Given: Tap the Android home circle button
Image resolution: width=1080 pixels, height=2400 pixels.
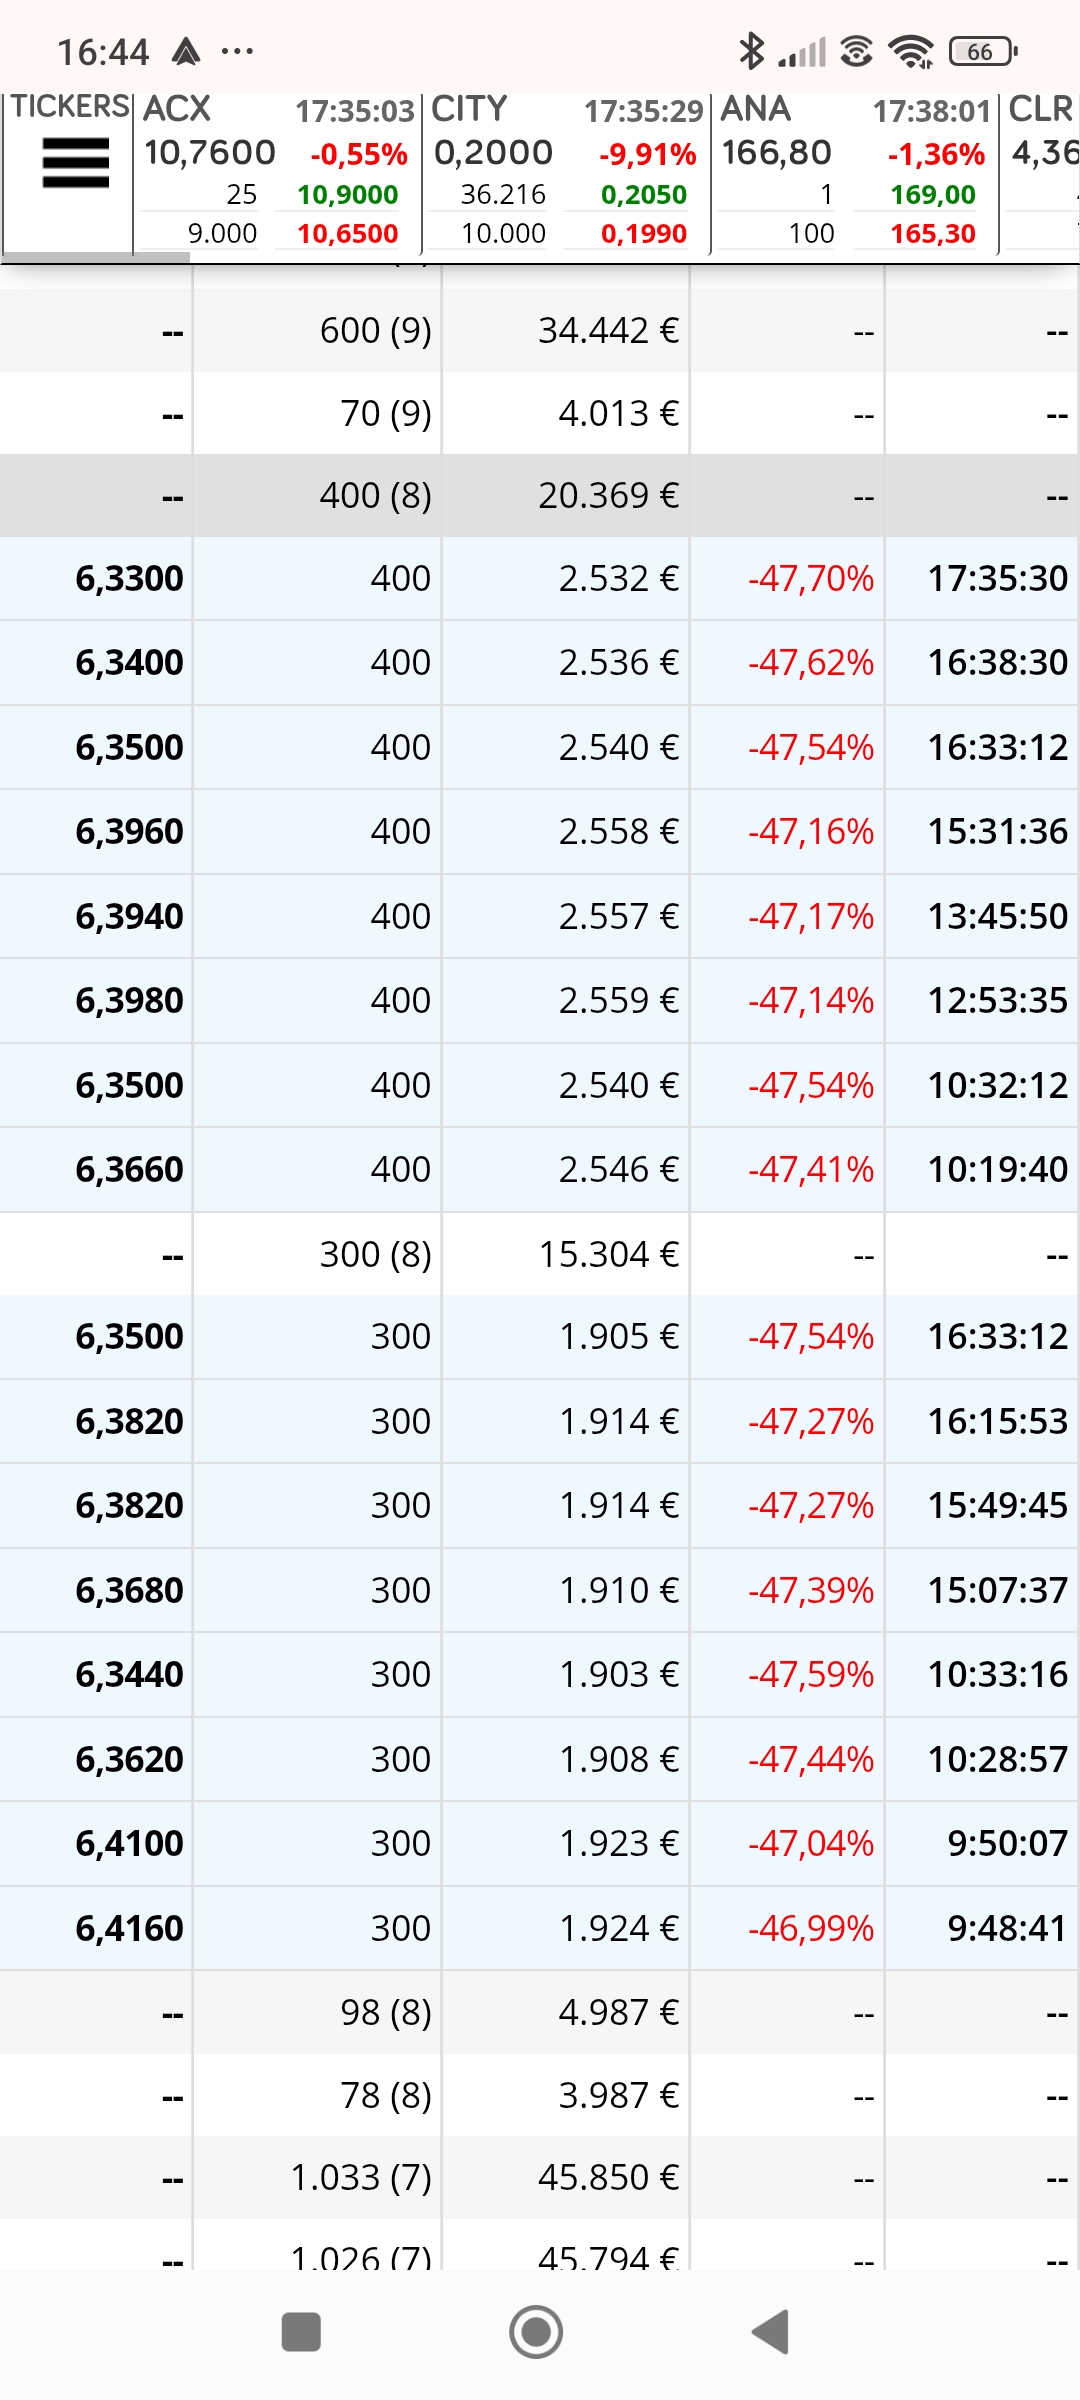Looking at the screenshot, I should point(536,2332).
